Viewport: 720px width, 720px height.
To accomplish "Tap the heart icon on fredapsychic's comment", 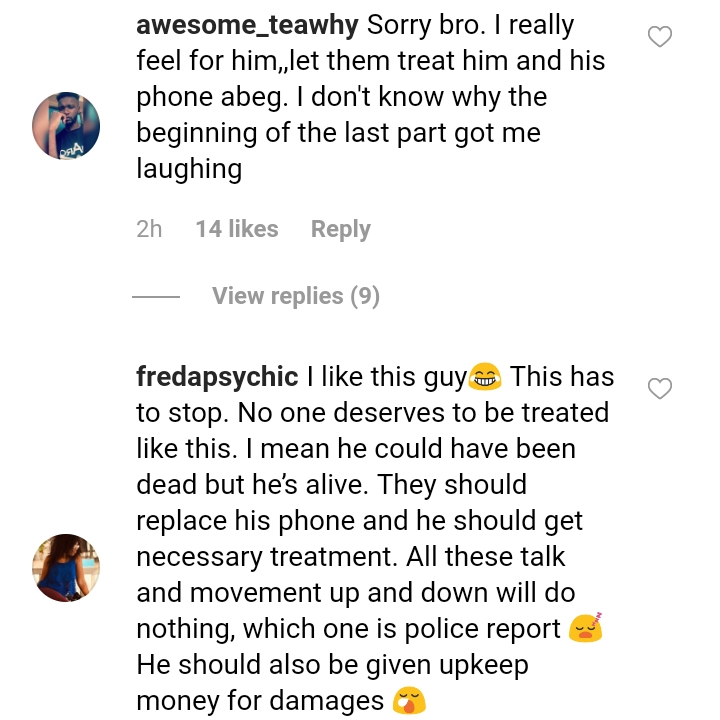I will 659,388.
